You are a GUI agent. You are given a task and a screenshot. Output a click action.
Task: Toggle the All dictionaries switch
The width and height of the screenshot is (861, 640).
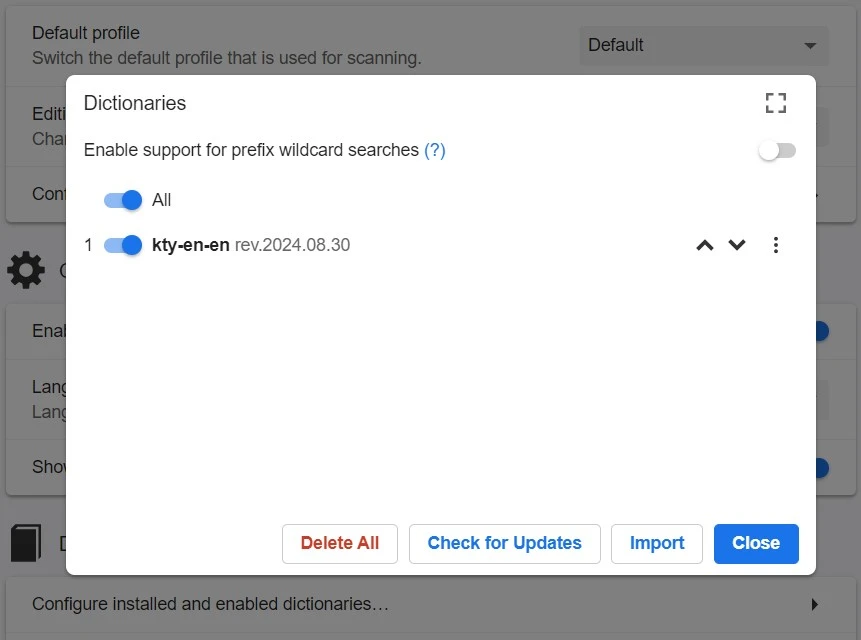pos(123,200)
